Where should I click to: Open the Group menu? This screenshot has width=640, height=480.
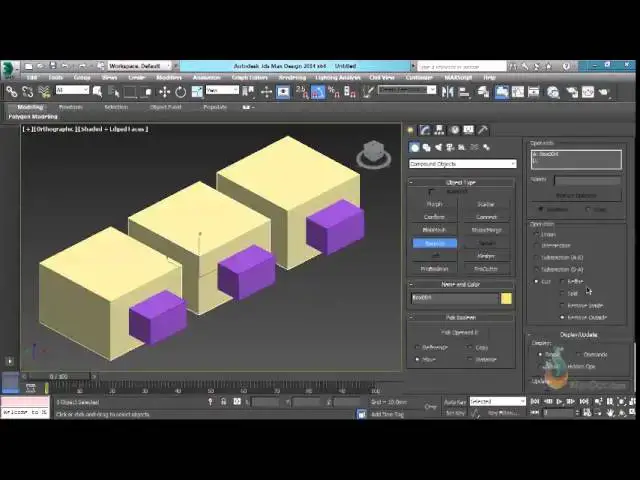pos(82,78)
